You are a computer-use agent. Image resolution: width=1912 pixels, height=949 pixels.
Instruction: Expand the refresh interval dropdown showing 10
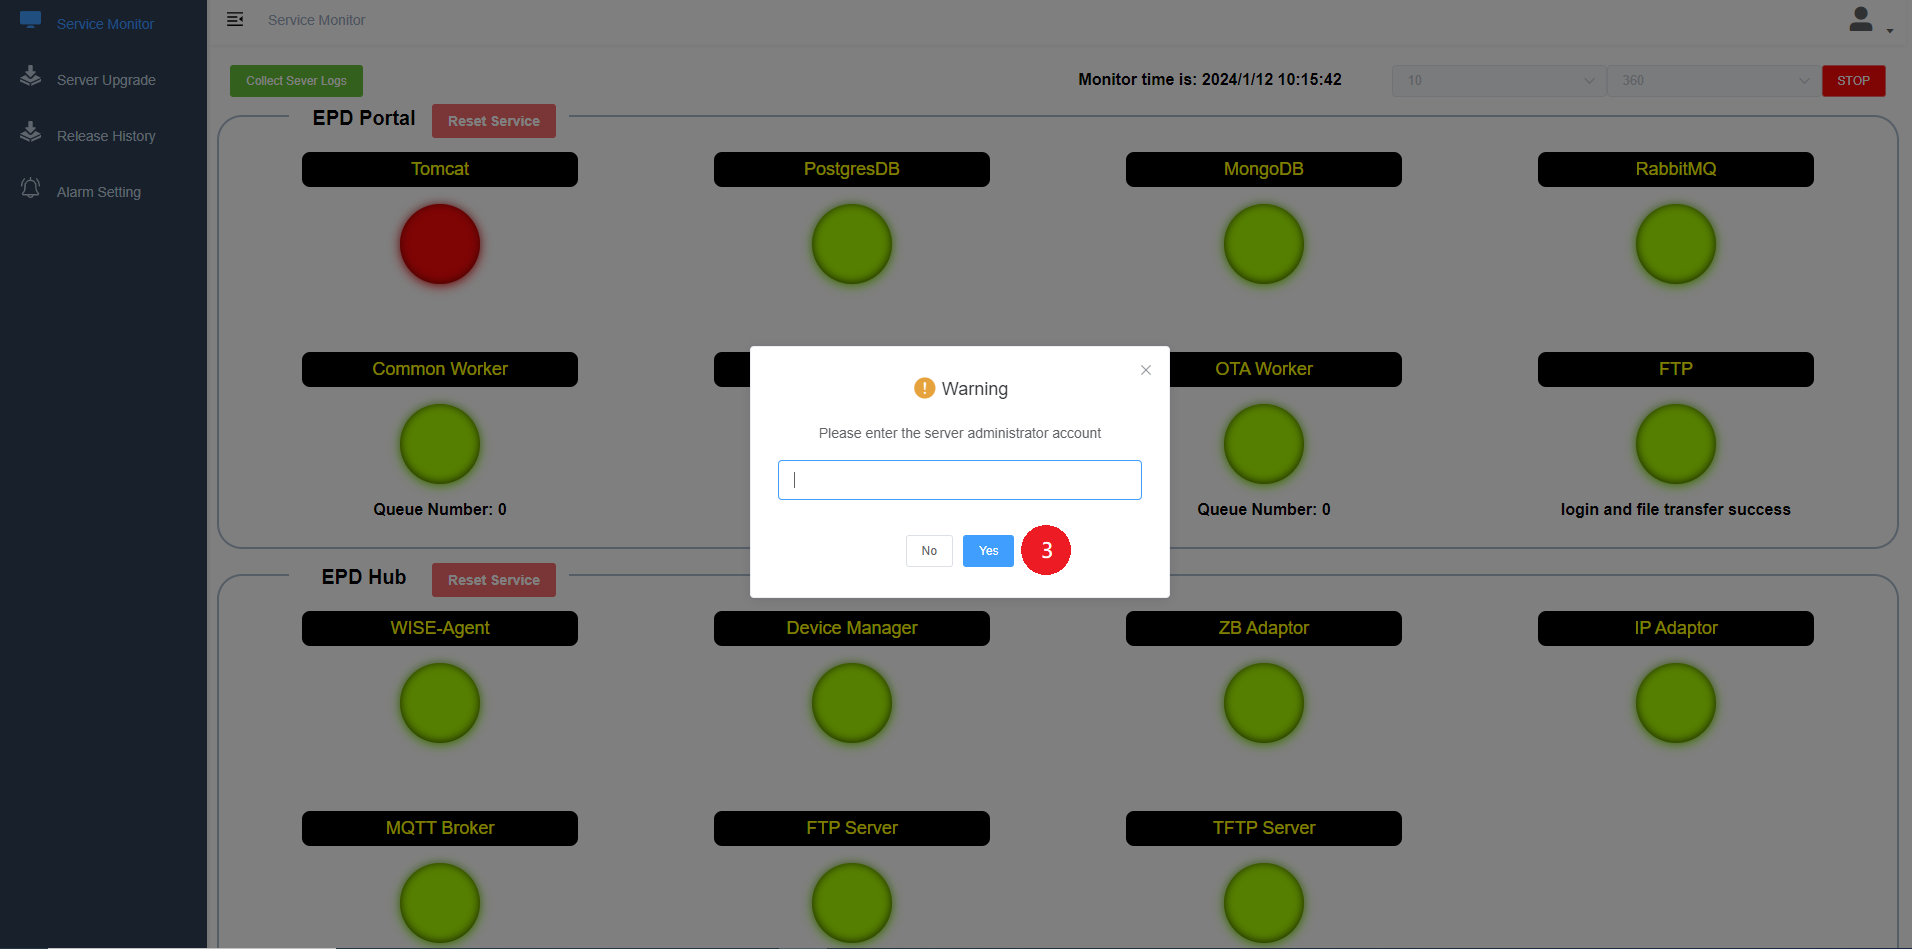[x=1498, y=81]
